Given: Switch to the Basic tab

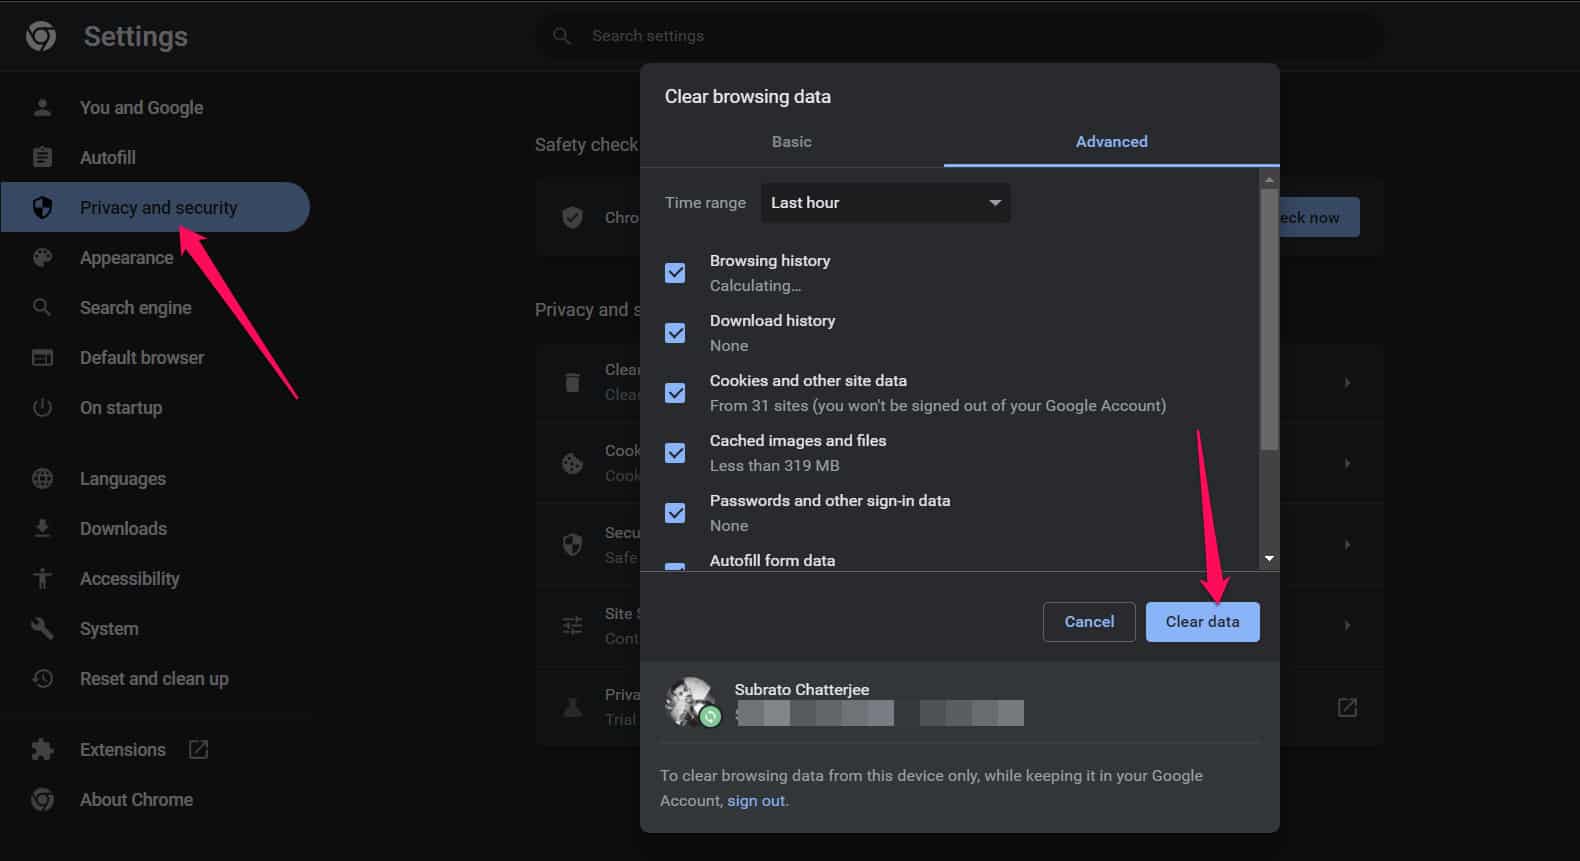Looking at the screenshot, I should [791, 142].
